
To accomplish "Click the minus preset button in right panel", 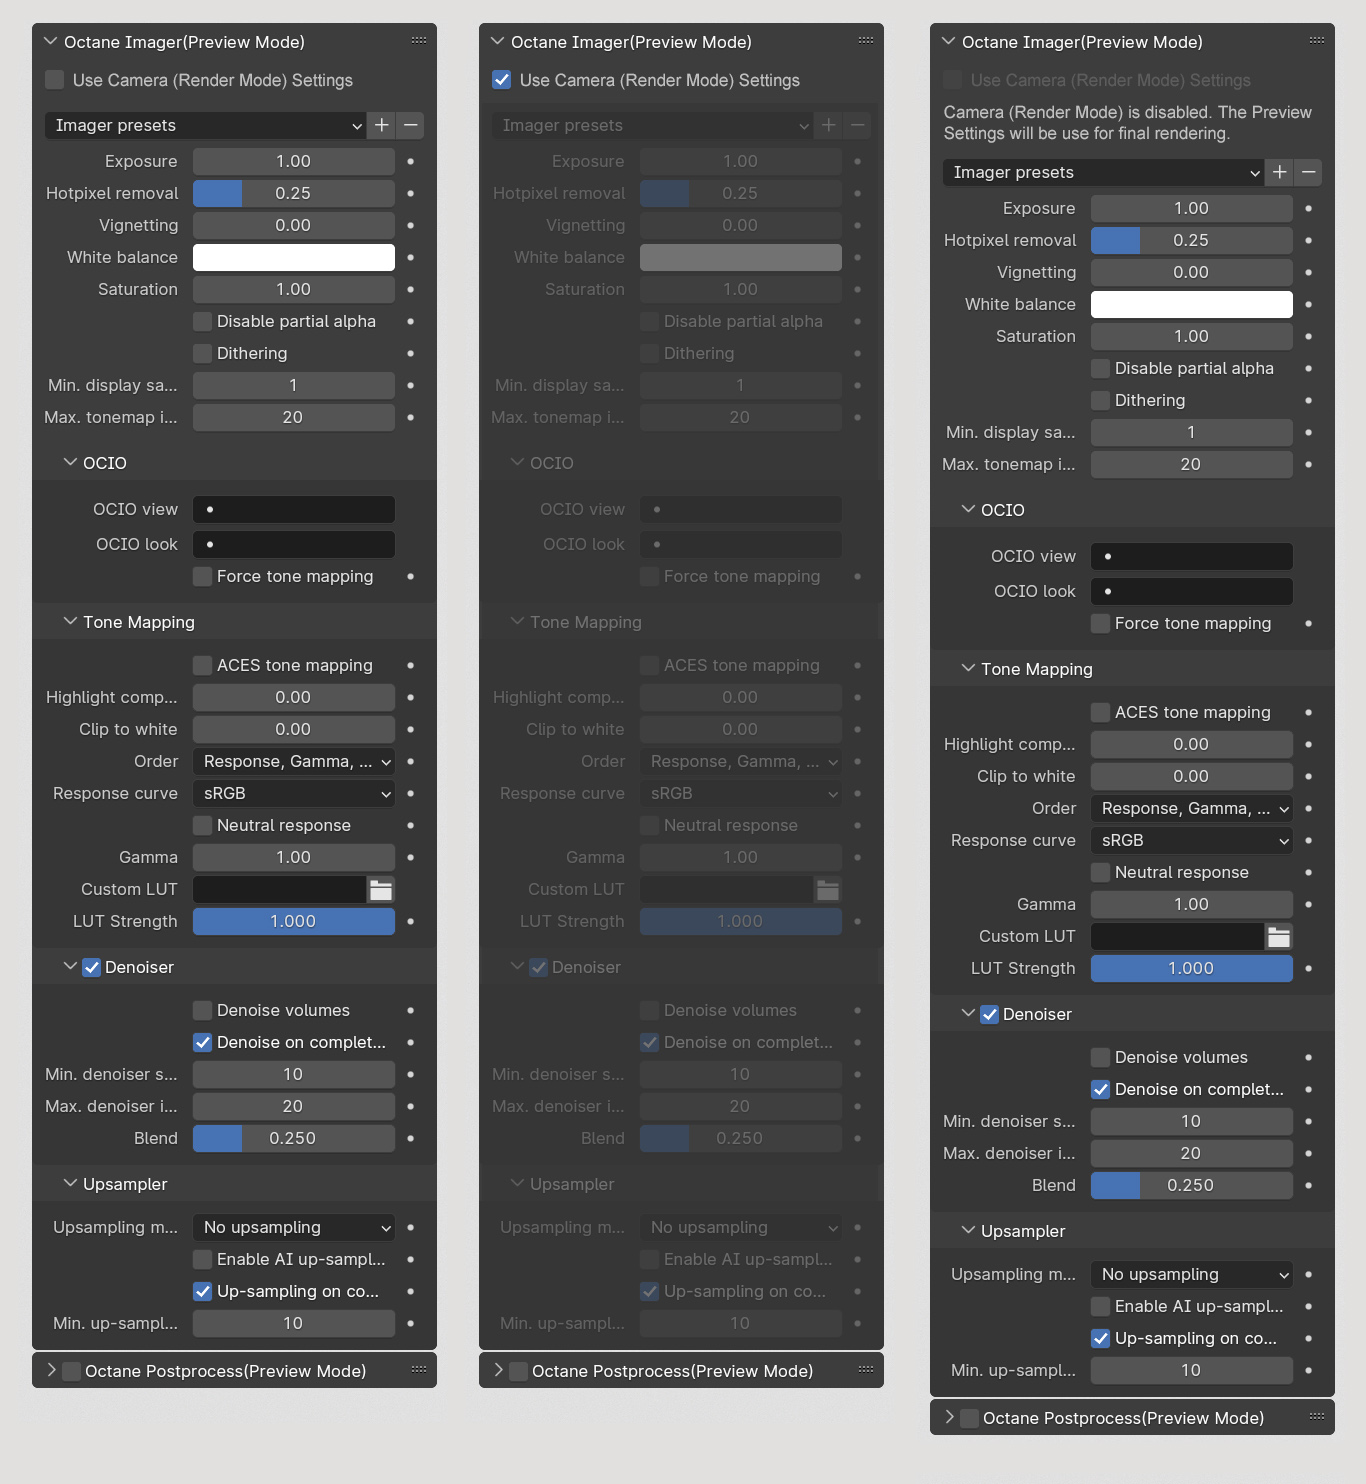I will 1308,172.
